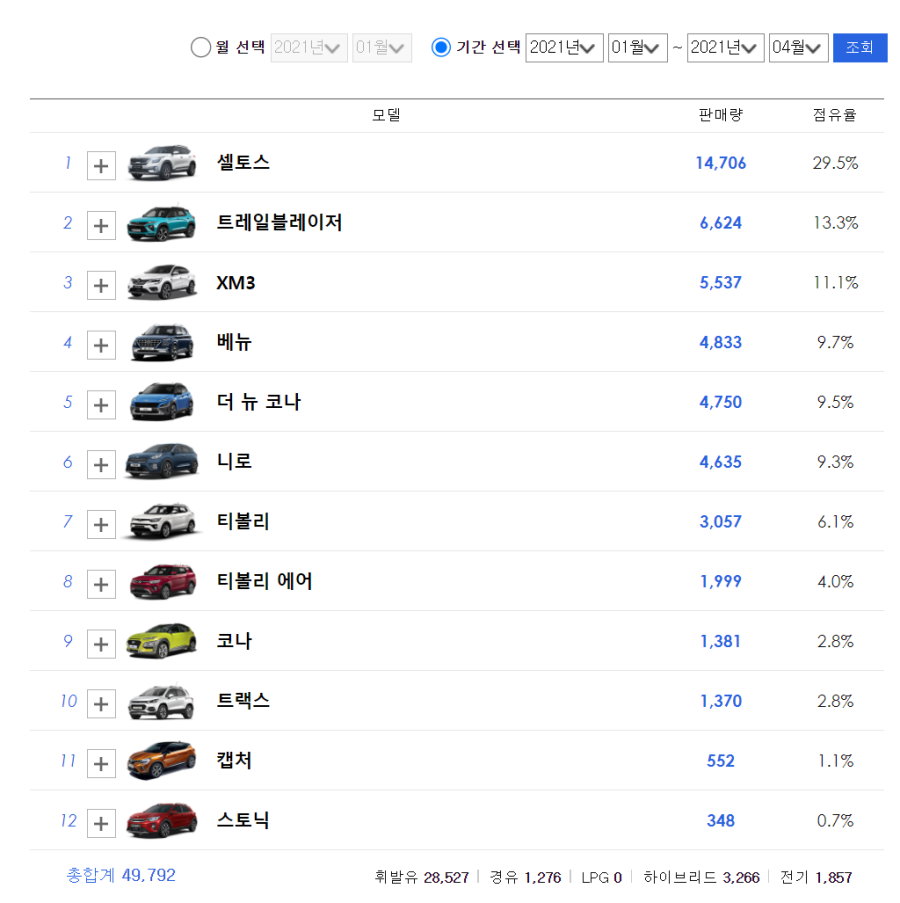The height and width of the screenshot is (903, 900).
Task: Click the teal 트레일블레이저 car thumbnail
Action: click(162, 222)
